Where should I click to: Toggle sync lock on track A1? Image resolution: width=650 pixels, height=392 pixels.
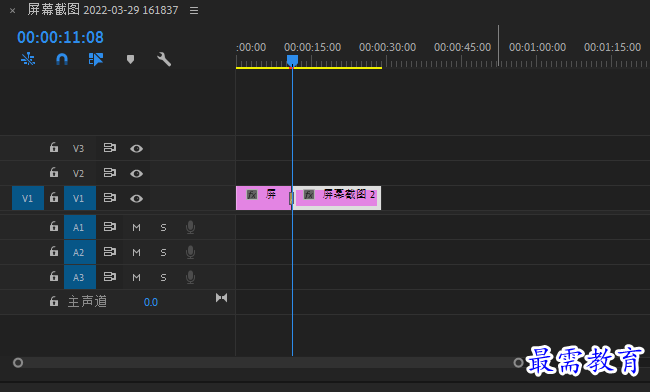click(x=110, y=227)
